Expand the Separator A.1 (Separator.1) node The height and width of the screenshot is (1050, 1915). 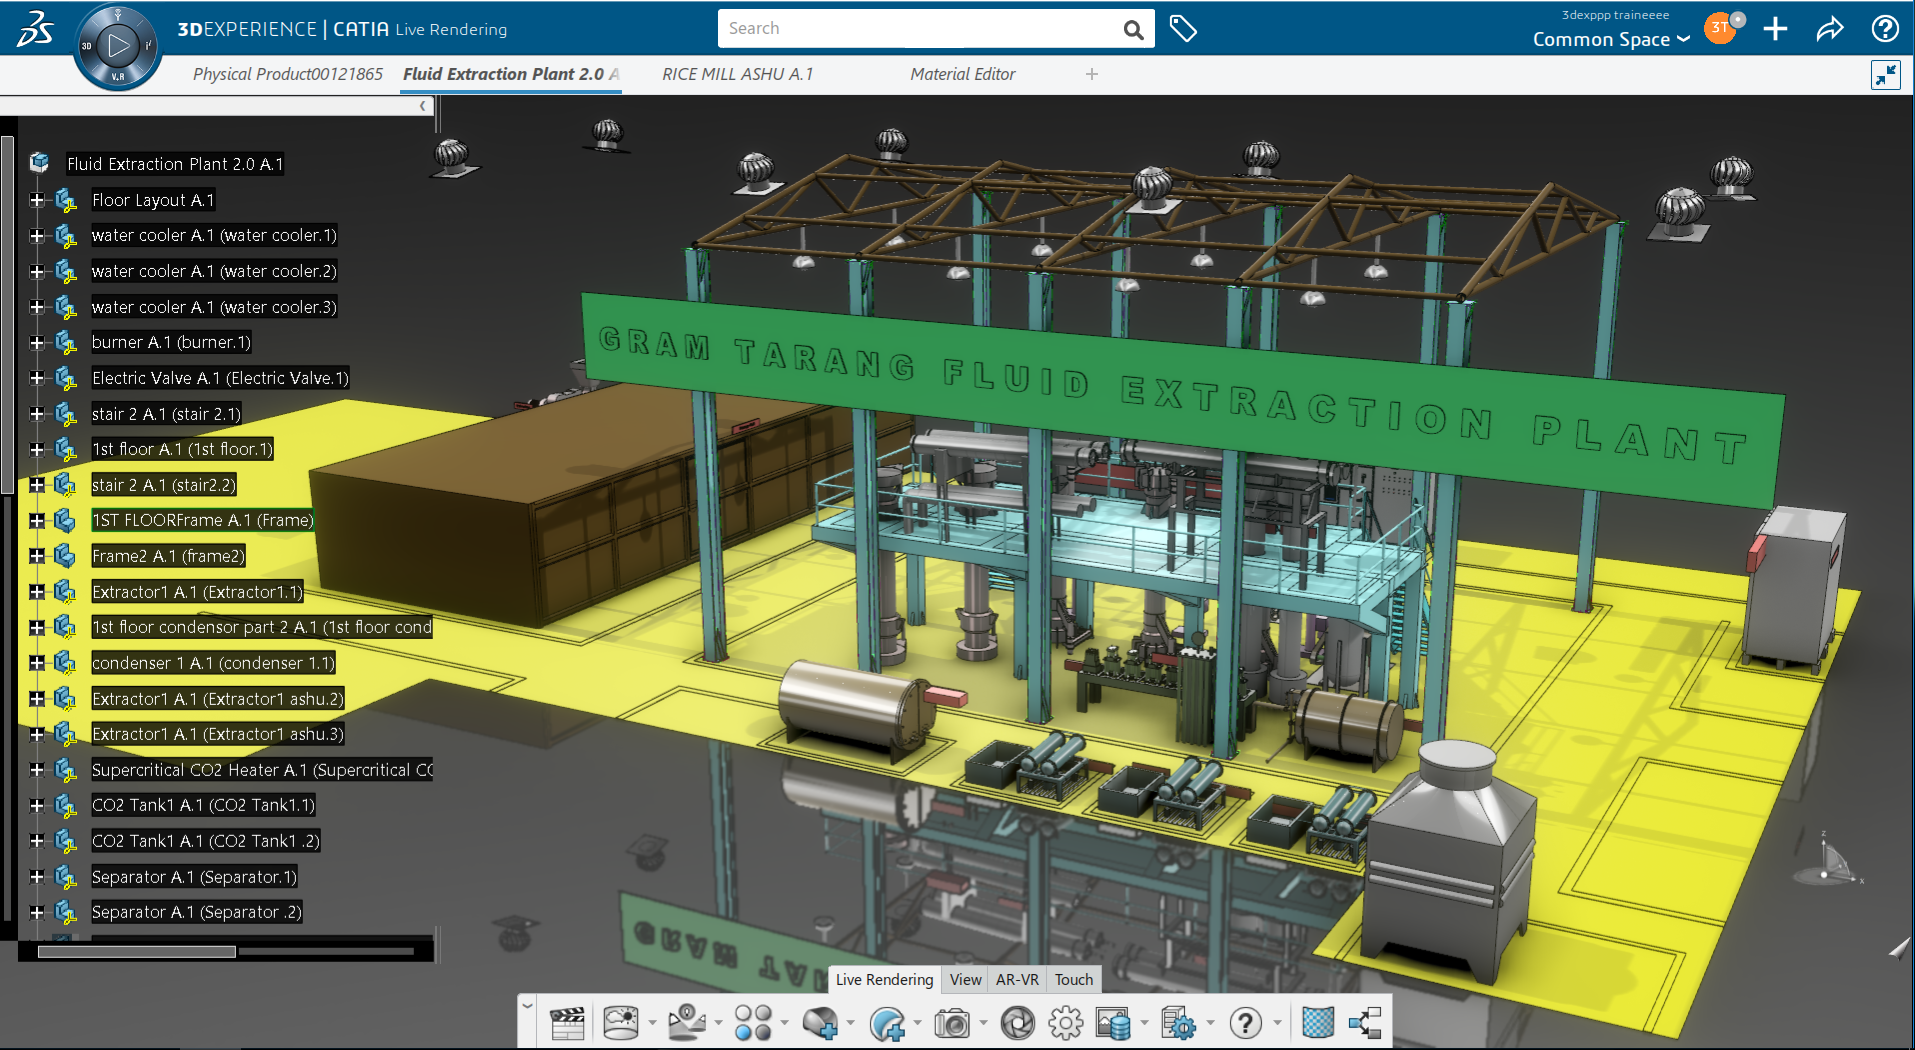point(37,877)
